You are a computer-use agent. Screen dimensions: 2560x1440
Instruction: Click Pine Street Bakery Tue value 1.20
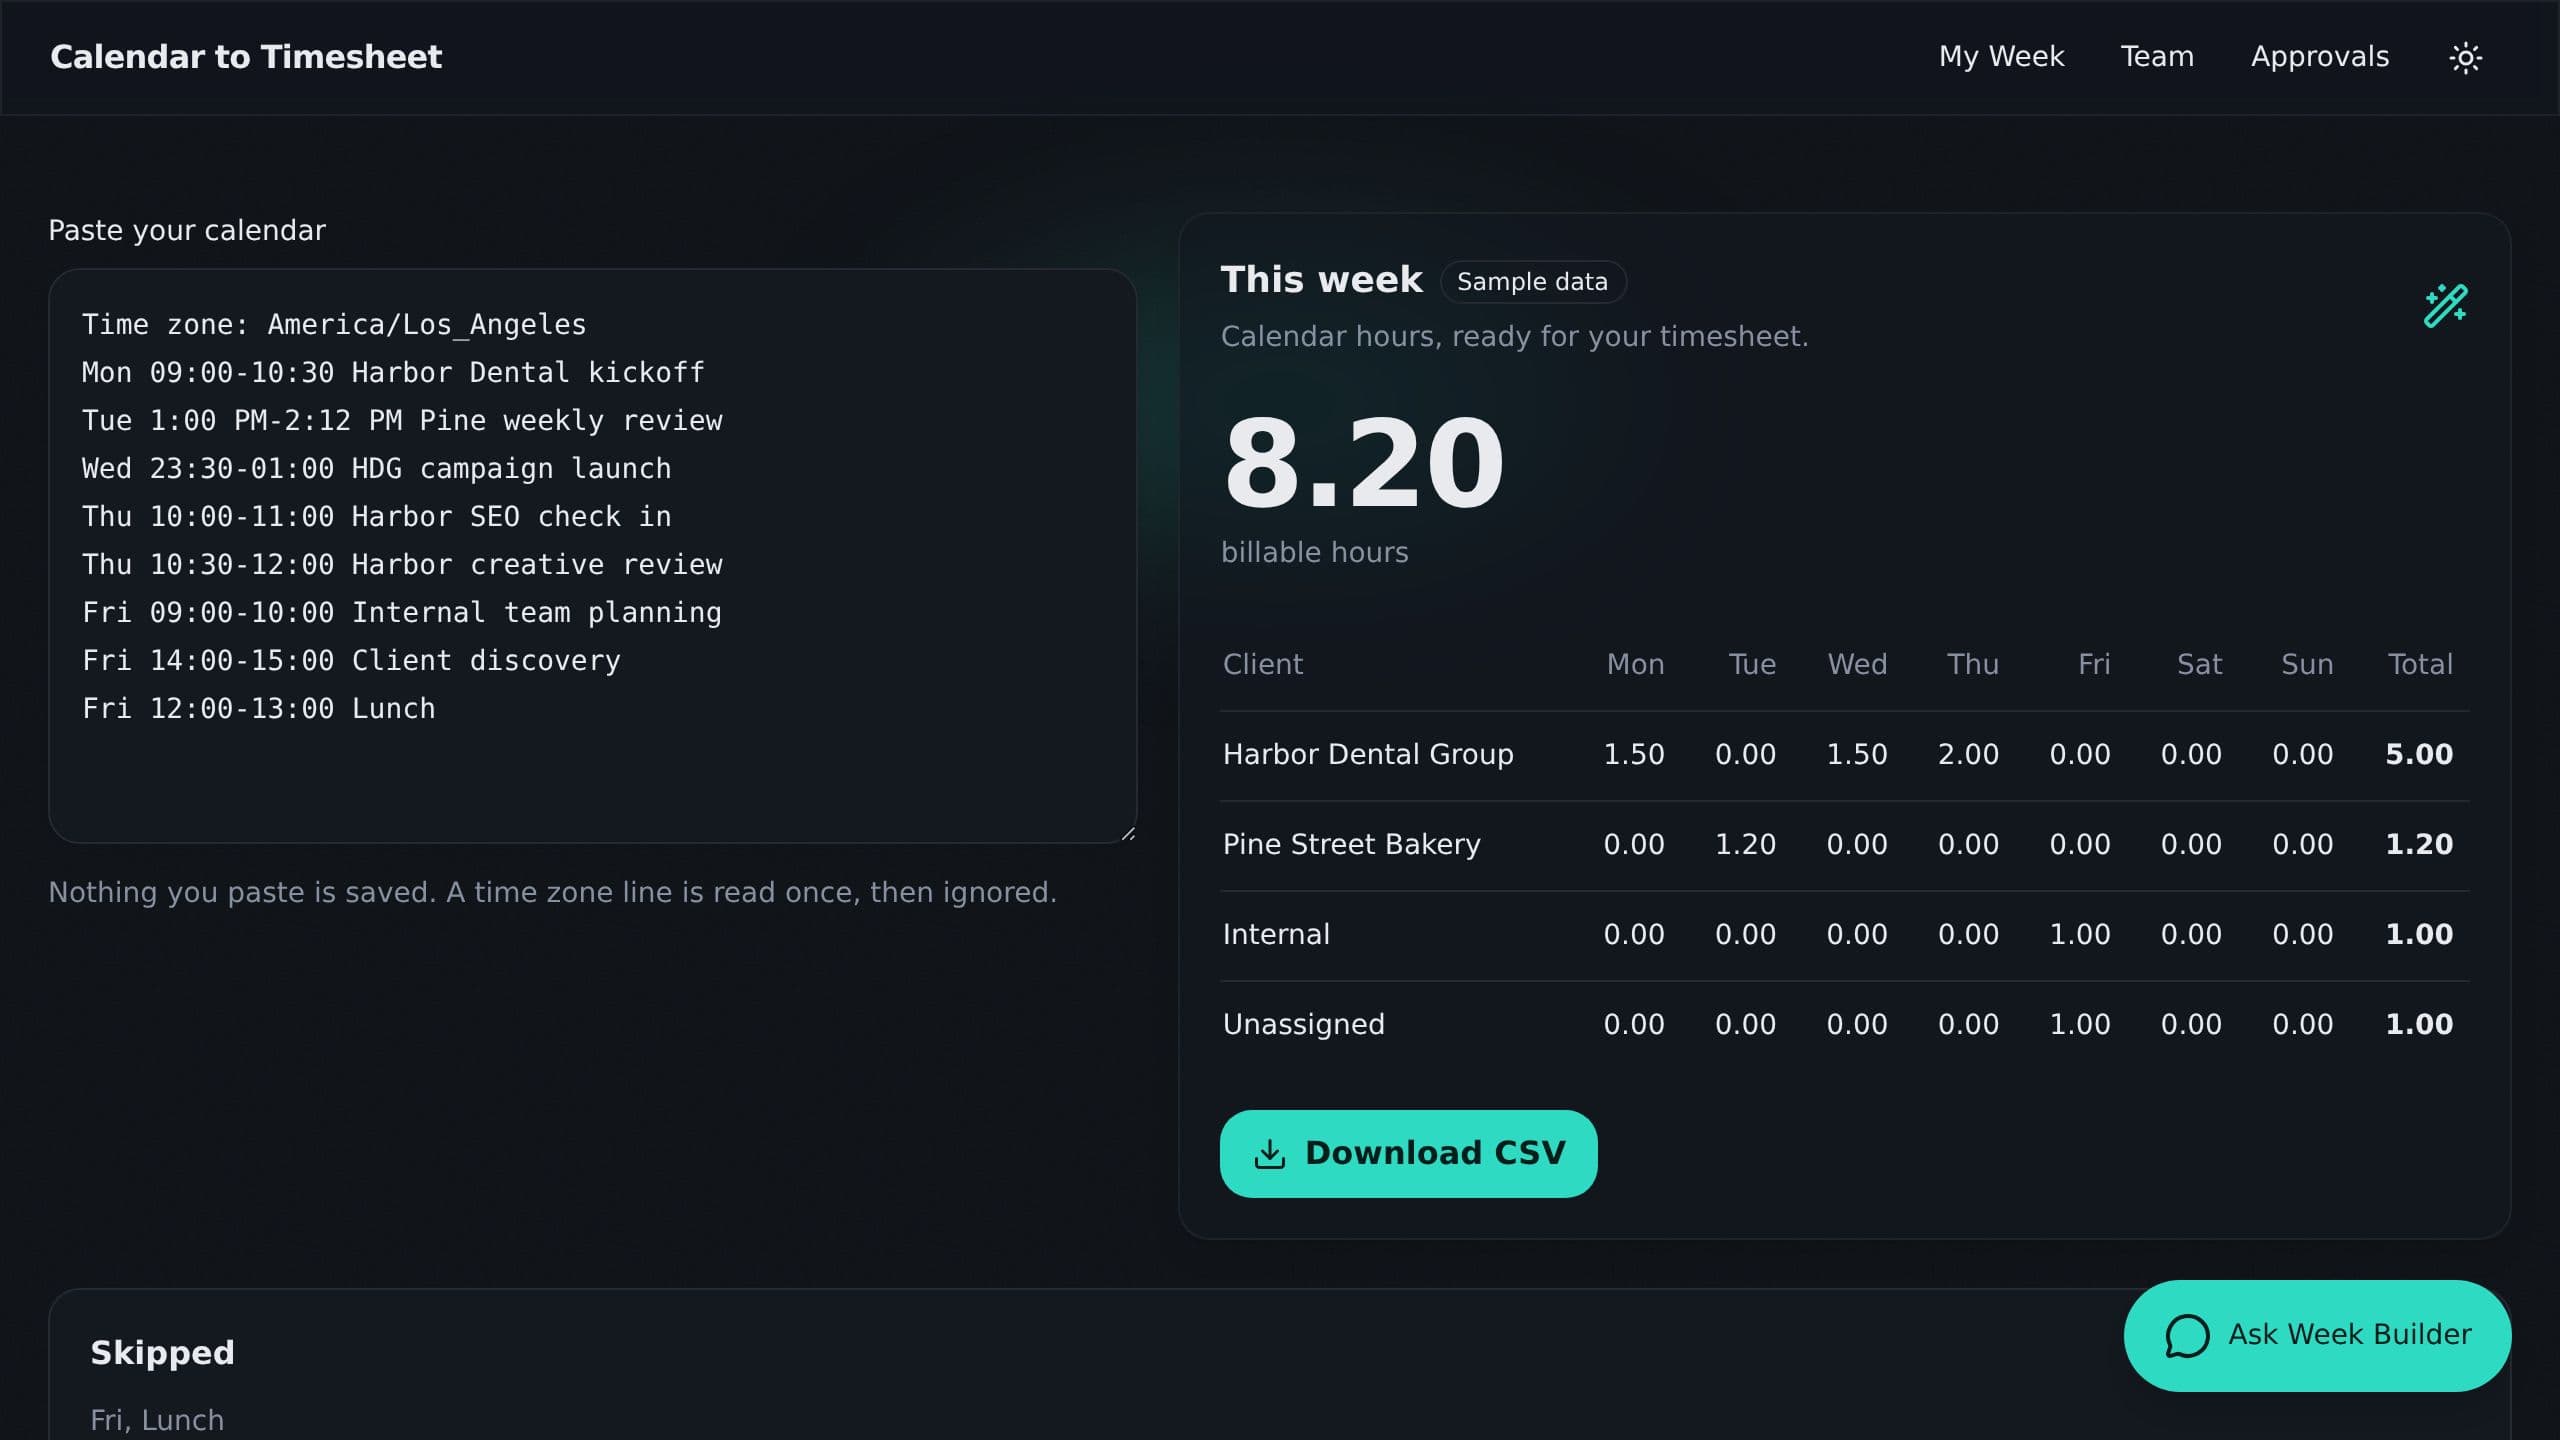1745,845
